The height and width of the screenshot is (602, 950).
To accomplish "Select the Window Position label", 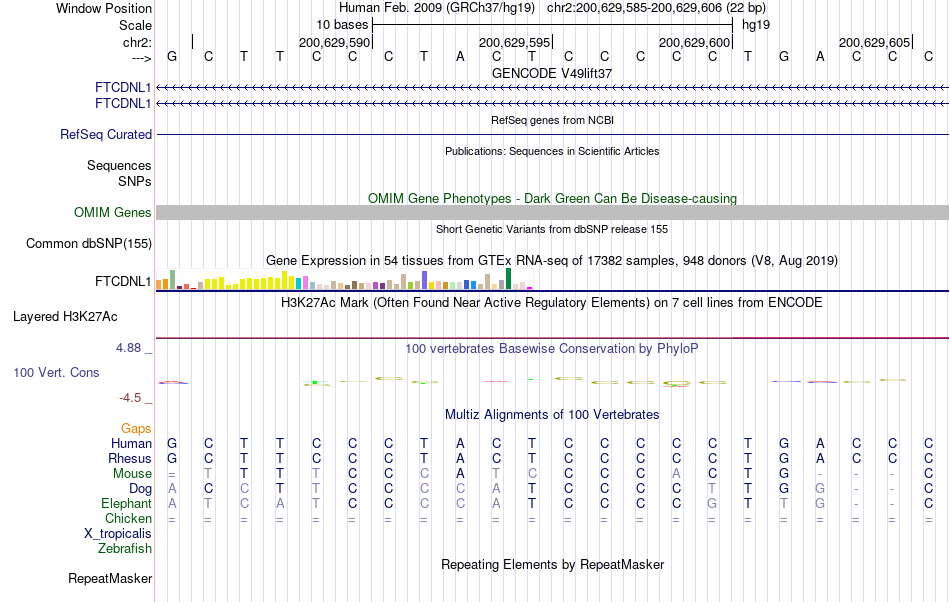I will coord(104,8).
